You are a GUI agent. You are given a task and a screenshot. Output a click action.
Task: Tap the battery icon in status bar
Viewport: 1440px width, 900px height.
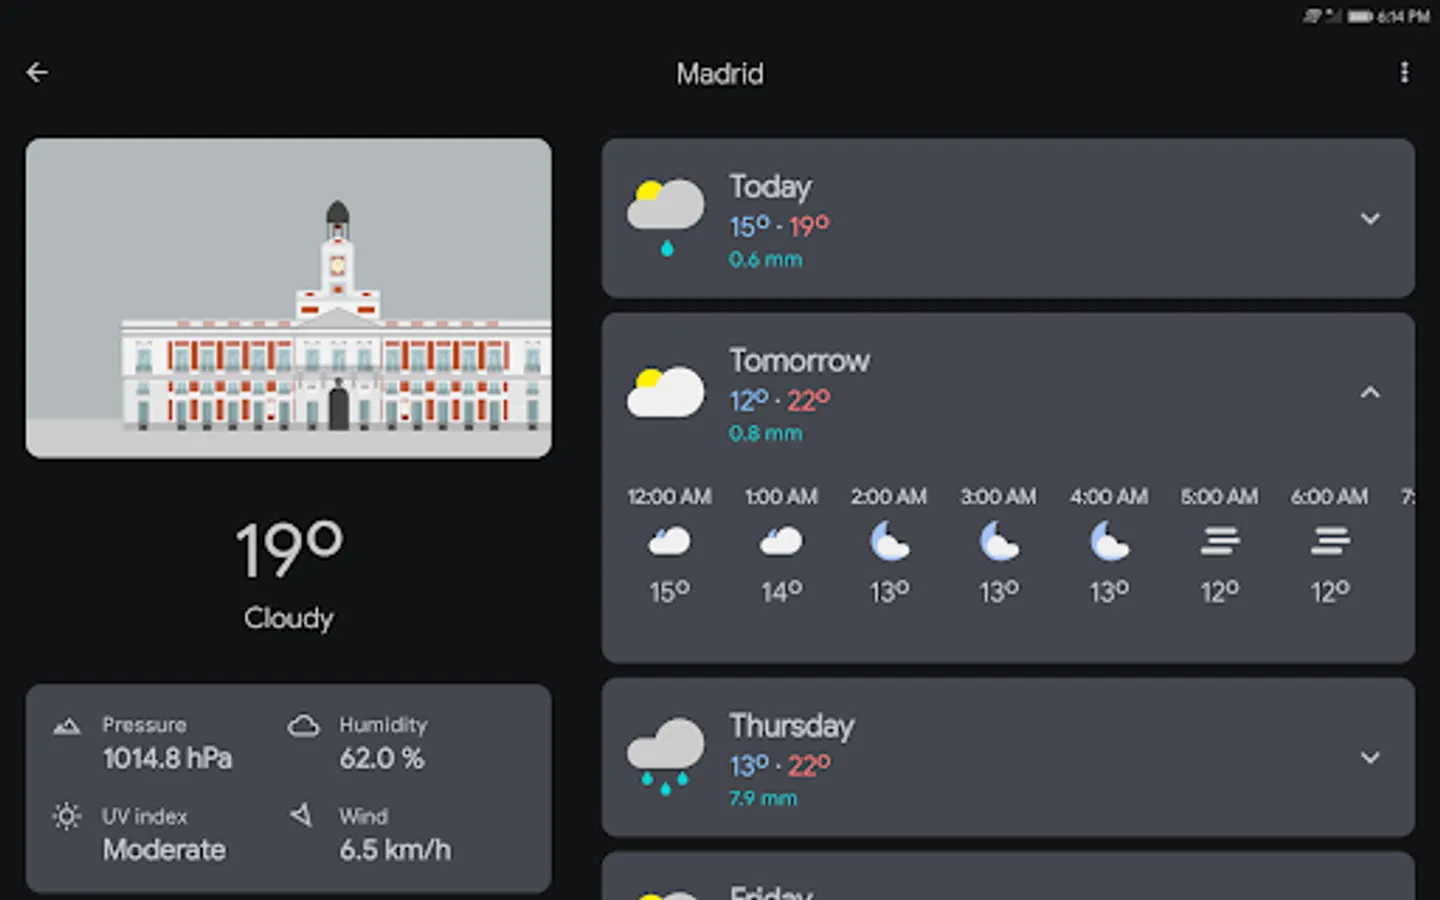coord(1359,16)
